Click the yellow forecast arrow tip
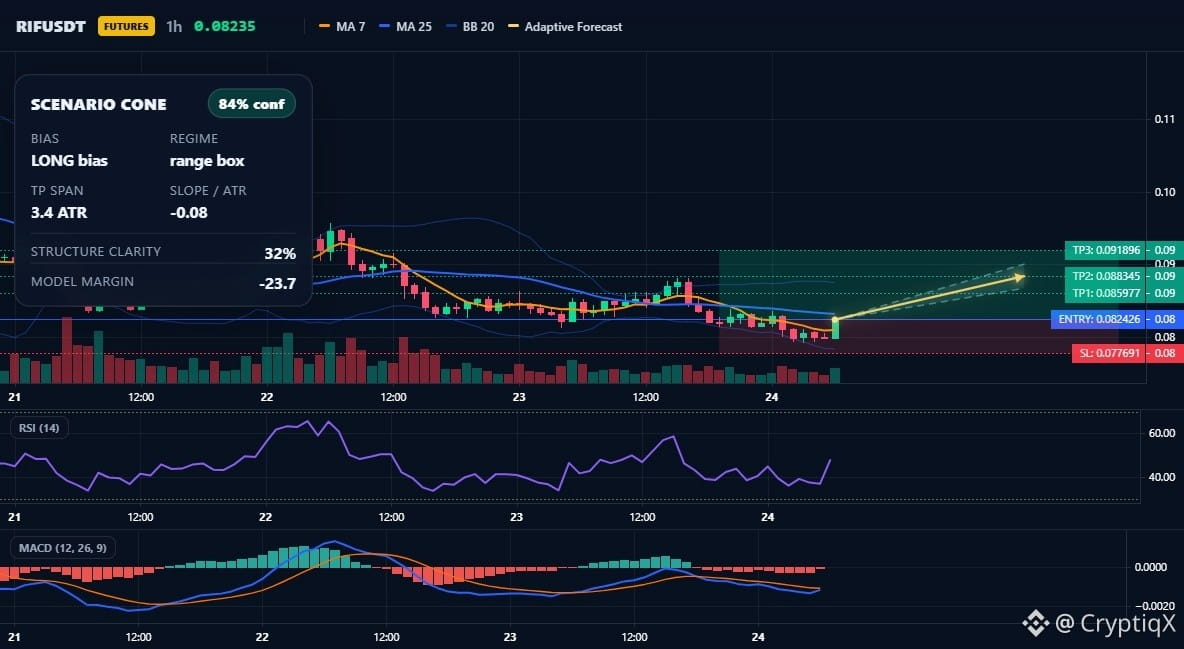The image size is (1184, 649). [x=1019, y=278]
